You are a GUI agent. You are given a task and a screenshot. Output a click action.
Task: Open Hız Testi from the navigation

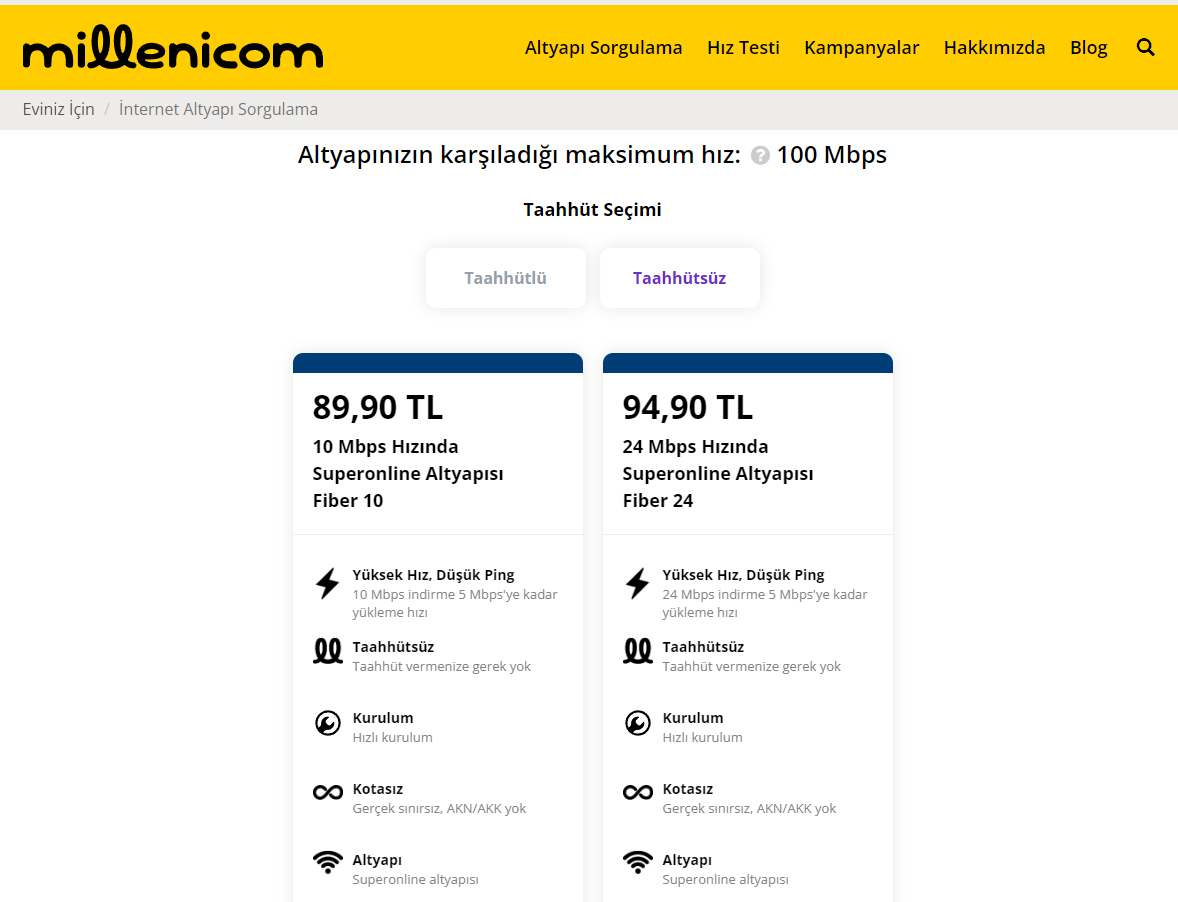pos(743,47)
